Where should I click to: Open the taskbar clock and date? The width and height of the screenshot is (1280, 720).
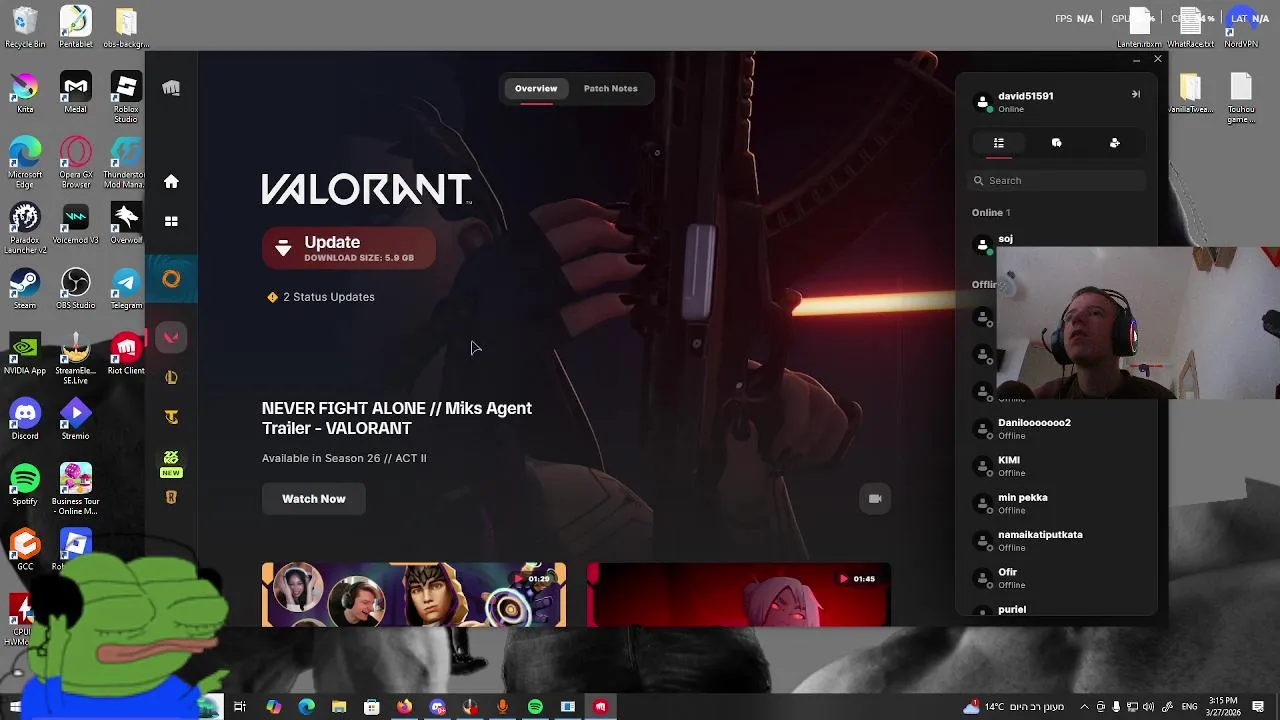pyautogui.click(x=1223, y=706)
